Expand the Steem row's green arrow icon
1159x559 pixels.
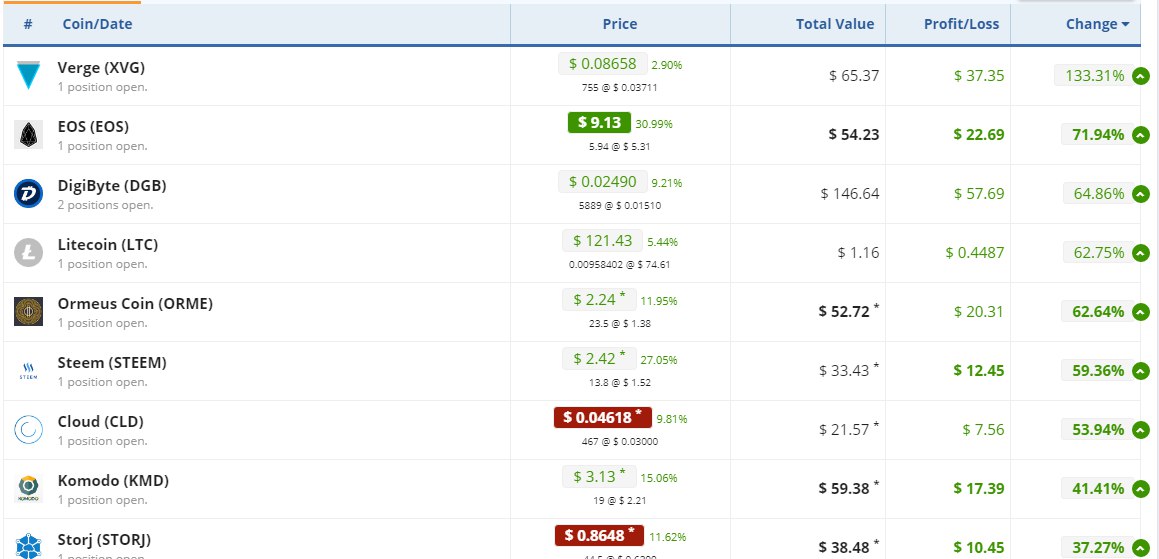1141,370
